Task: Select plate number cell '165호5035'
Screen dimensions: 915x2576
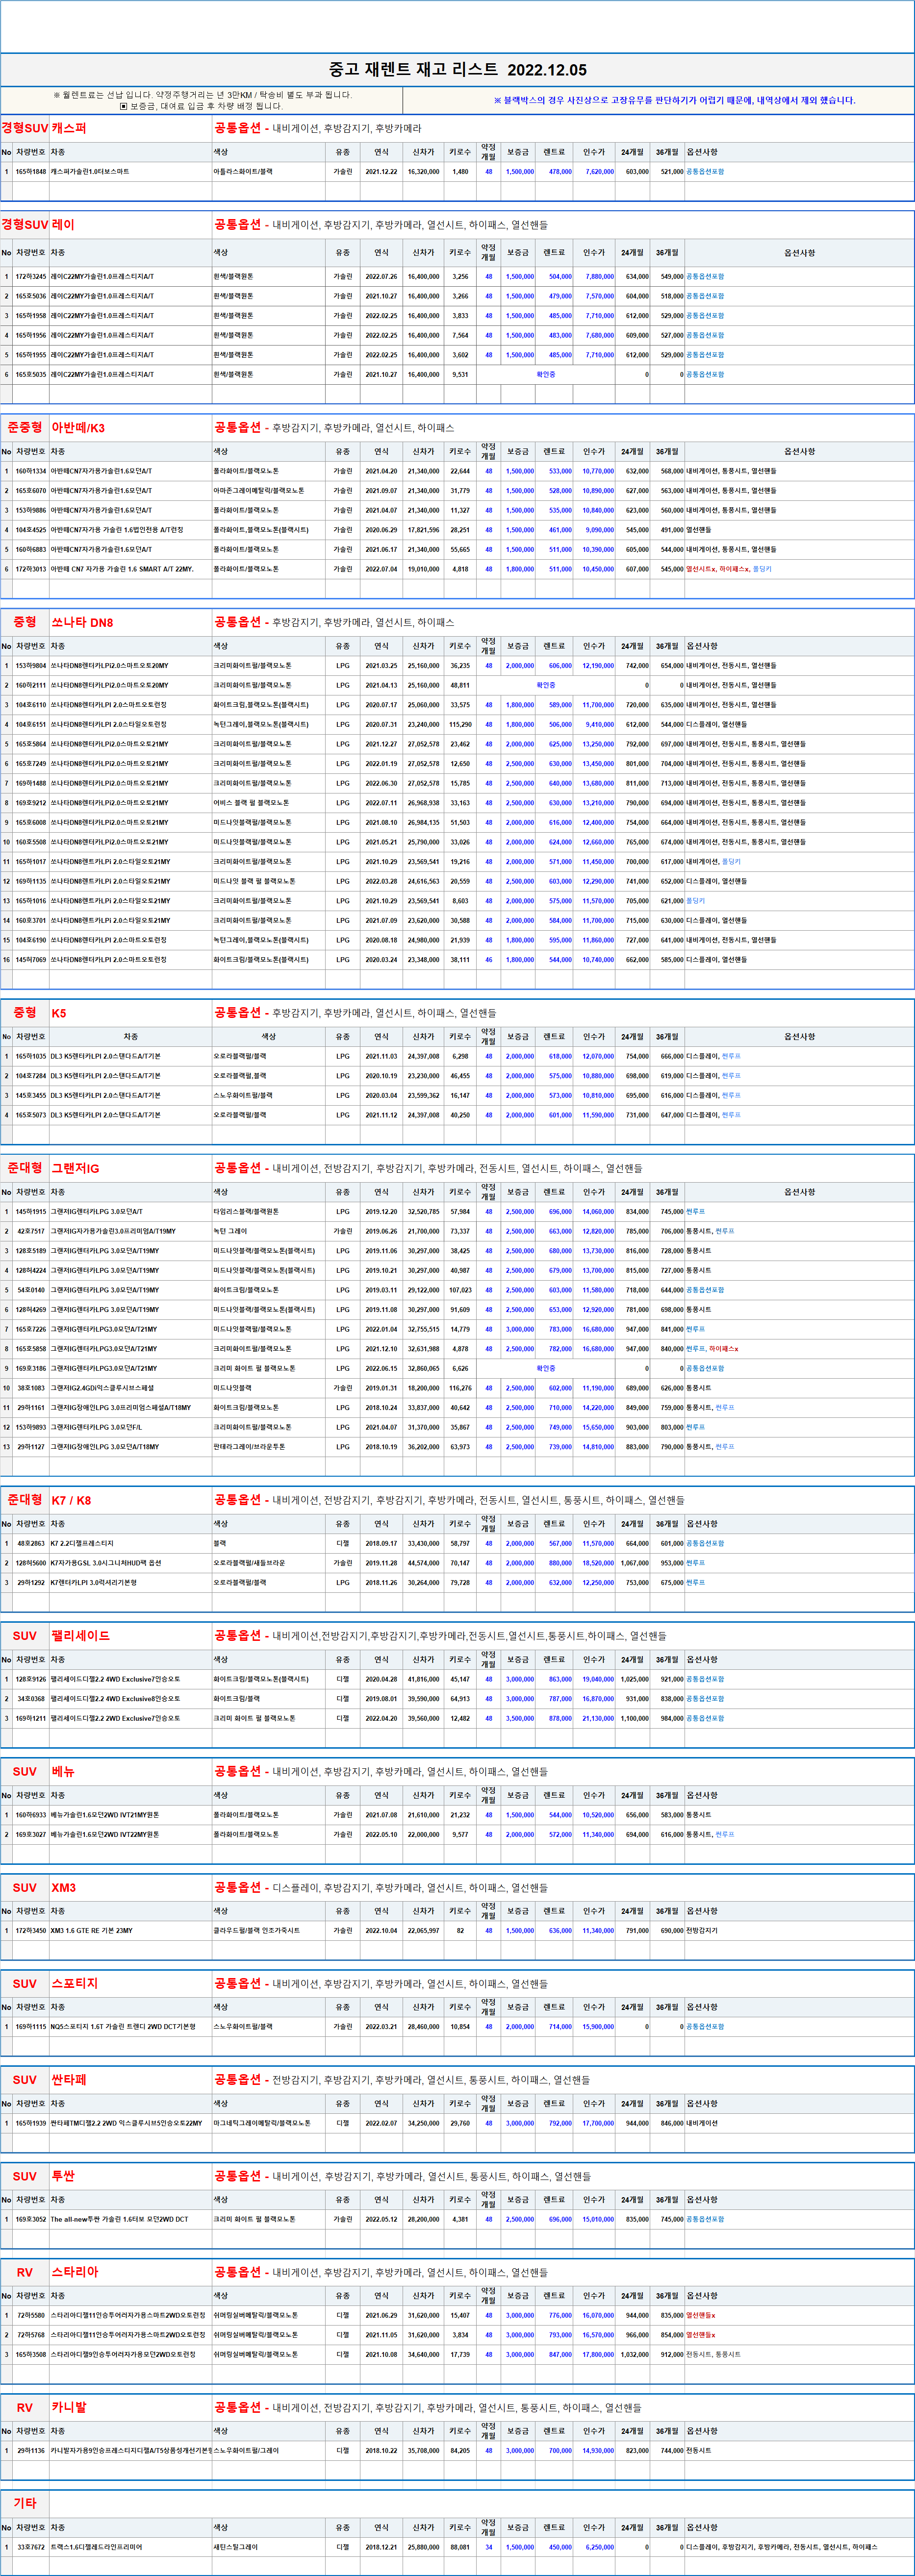Action: [x=31, y=374]
